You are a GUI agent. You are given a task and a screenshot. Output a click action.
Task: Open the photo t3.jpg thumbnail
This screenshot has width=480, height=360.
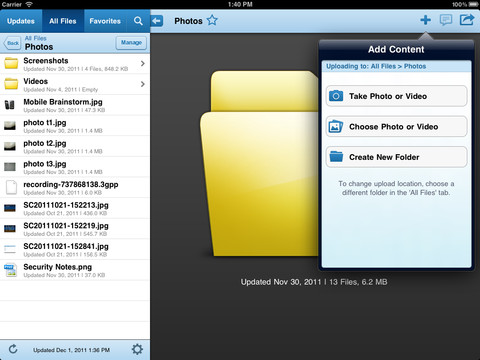tap(10, 167)
